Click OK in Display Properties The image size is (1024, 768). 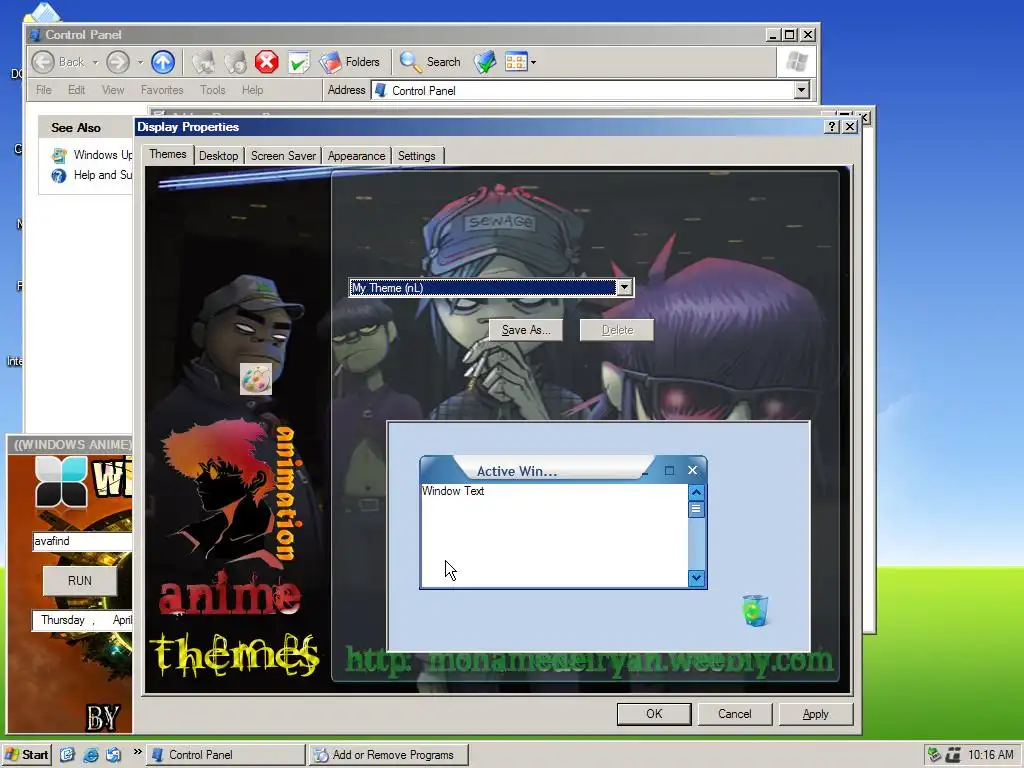(654, 714)
